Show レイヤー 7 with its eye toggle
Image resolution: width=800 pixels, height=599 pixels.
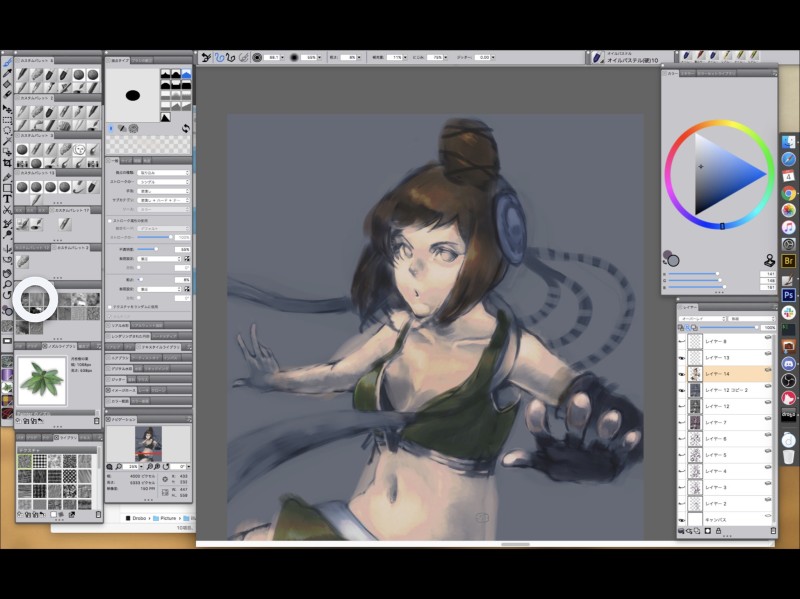(682, 422)
